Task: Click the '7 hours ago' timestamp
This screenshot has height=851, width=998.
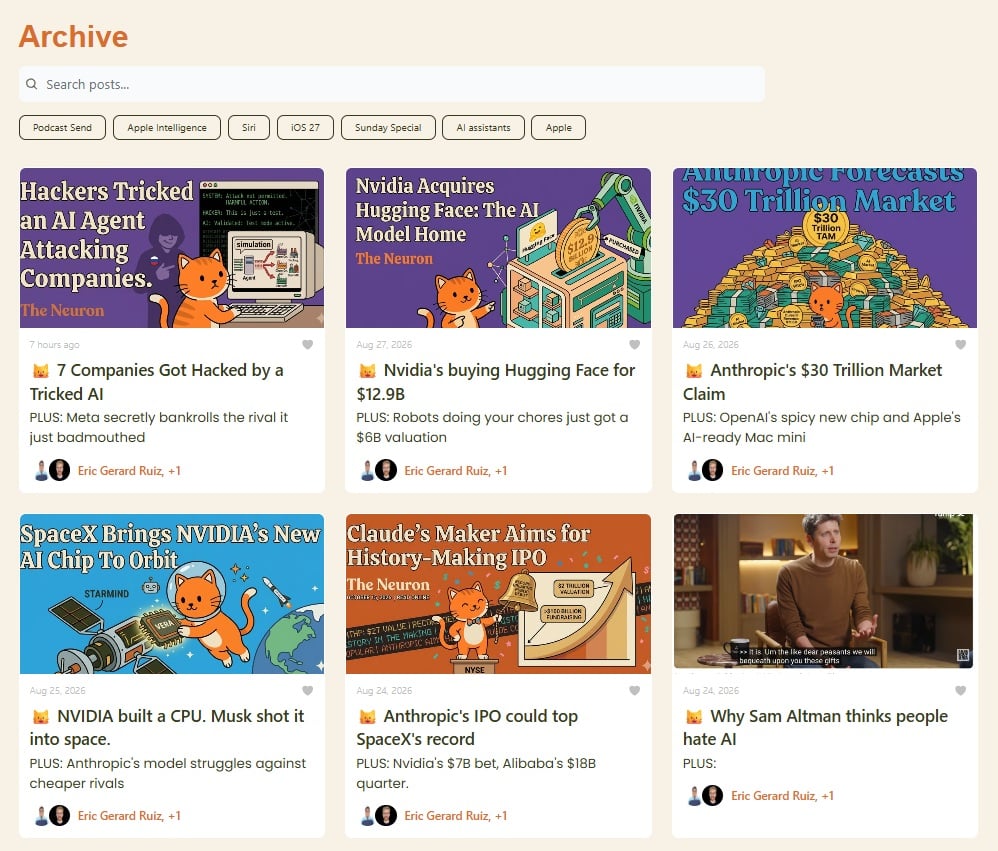Action: (x=54, y=344)
